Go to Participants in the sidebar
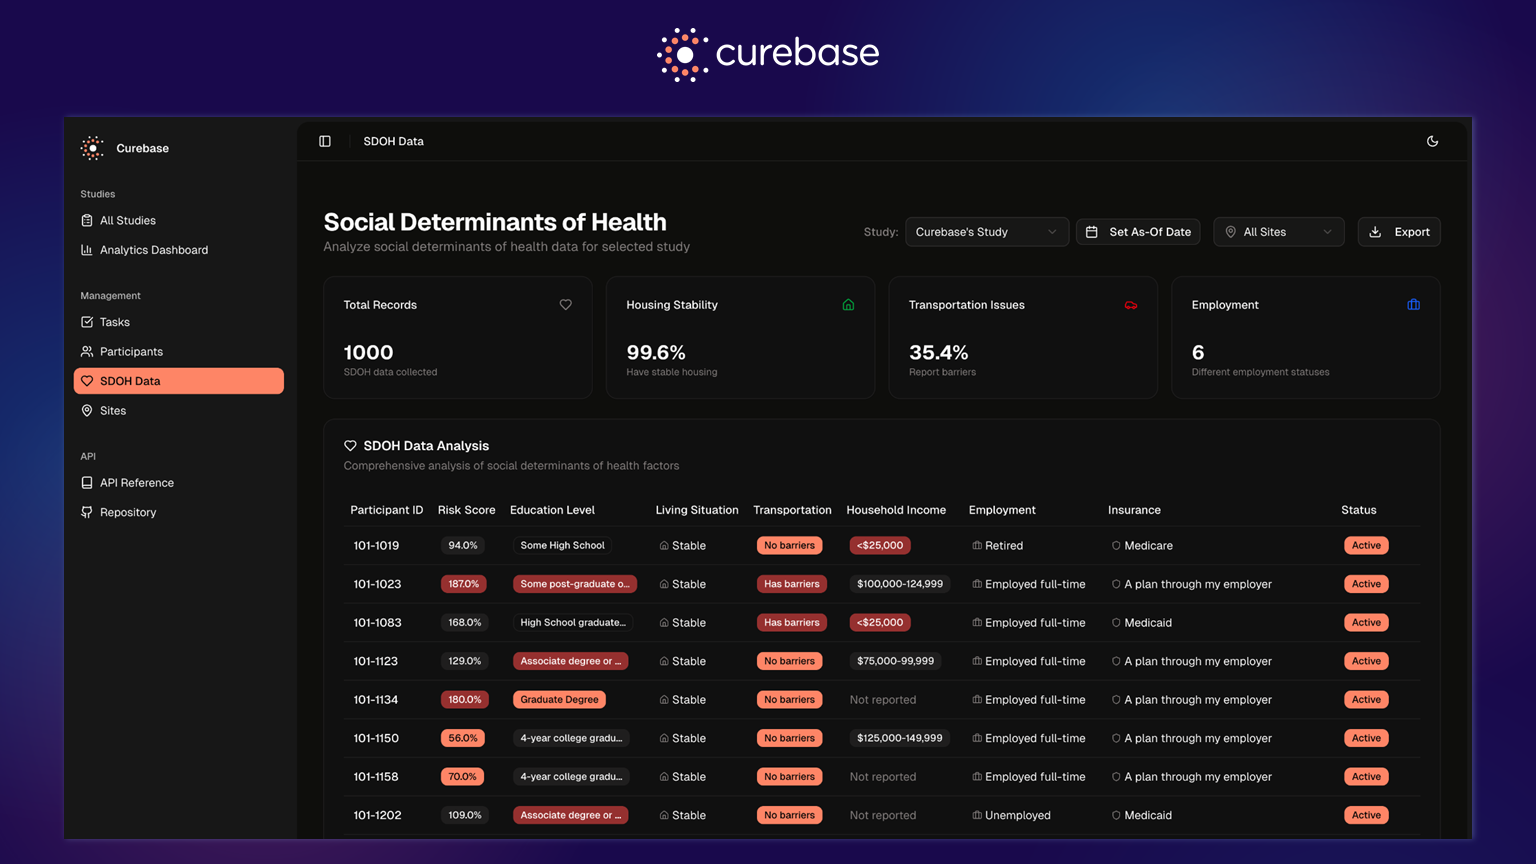This screenshot has width=1536, height=864. tap(131, 352)
